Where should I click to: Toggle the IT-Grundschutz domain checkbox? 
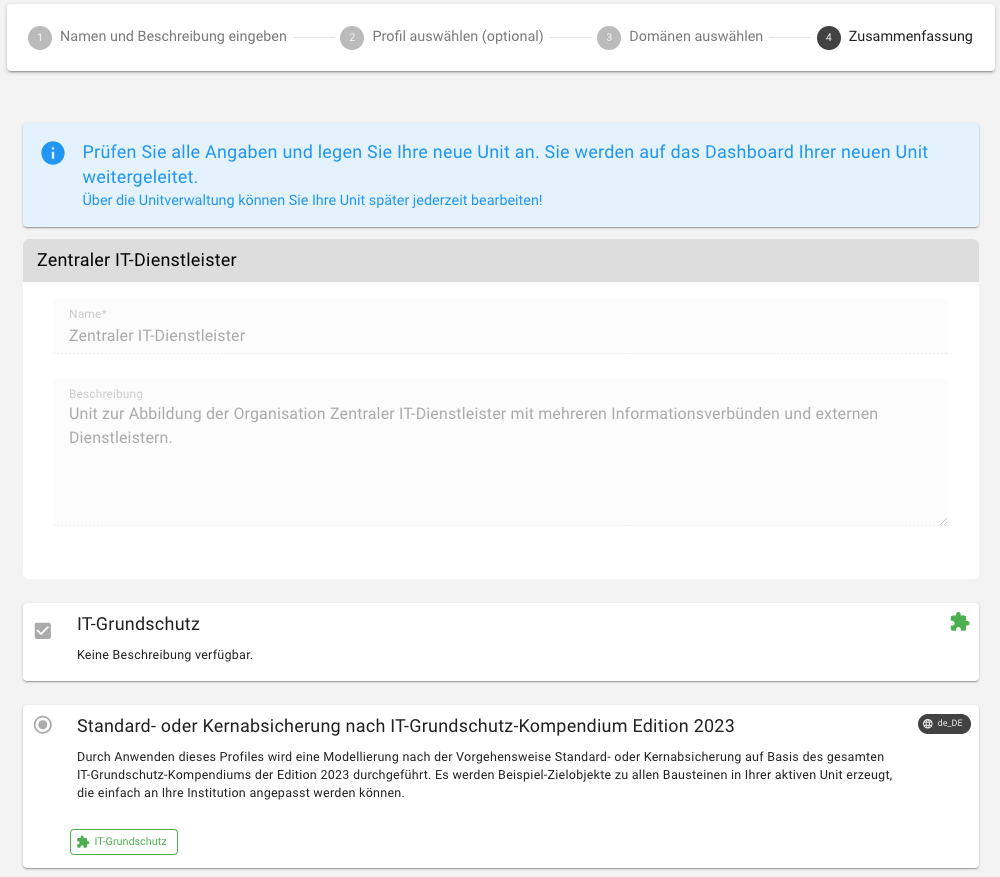(x=43, y=631)
